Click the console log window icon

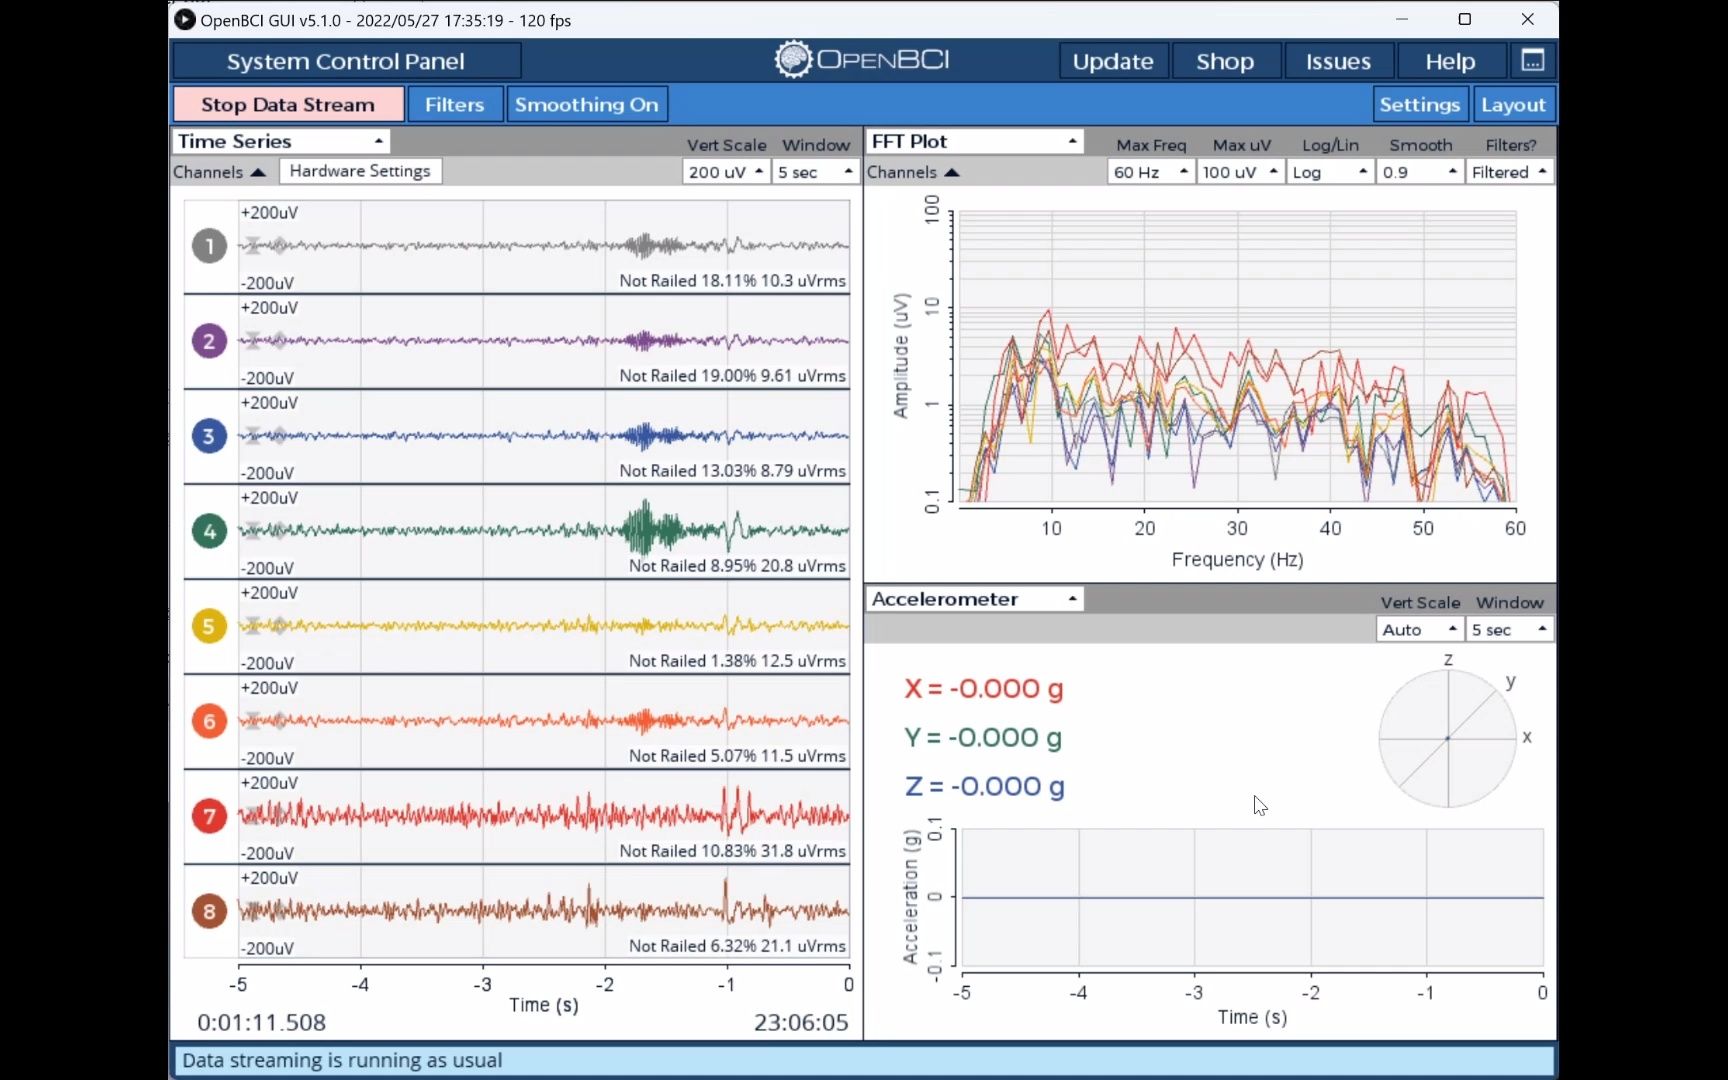point(1532,61)
